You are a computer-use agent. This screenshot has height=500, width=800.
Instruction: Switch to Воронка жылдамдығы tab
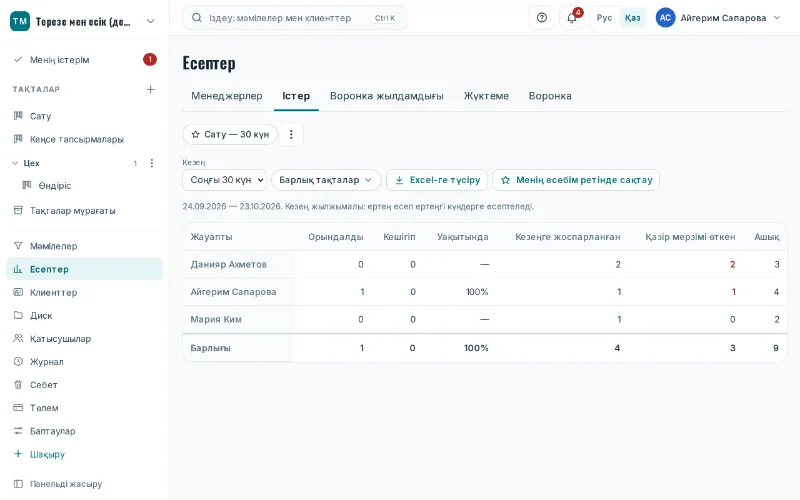pos(387,96)
